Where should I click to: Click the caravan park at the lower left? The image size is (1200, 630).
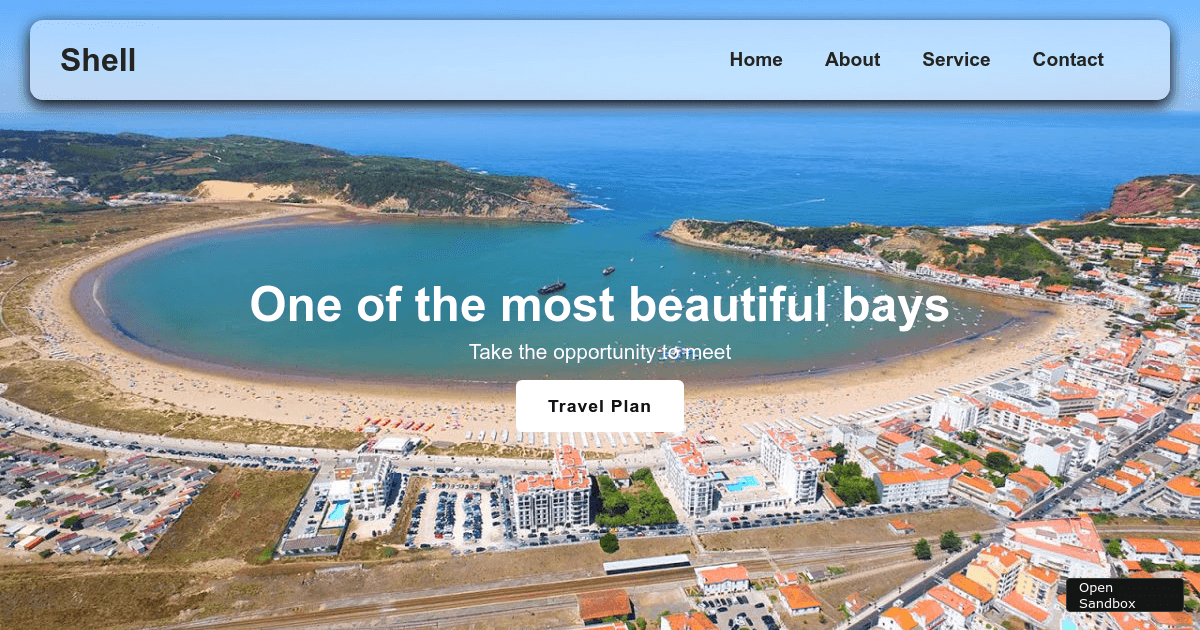pyautogui.click(x=90, y=505)
